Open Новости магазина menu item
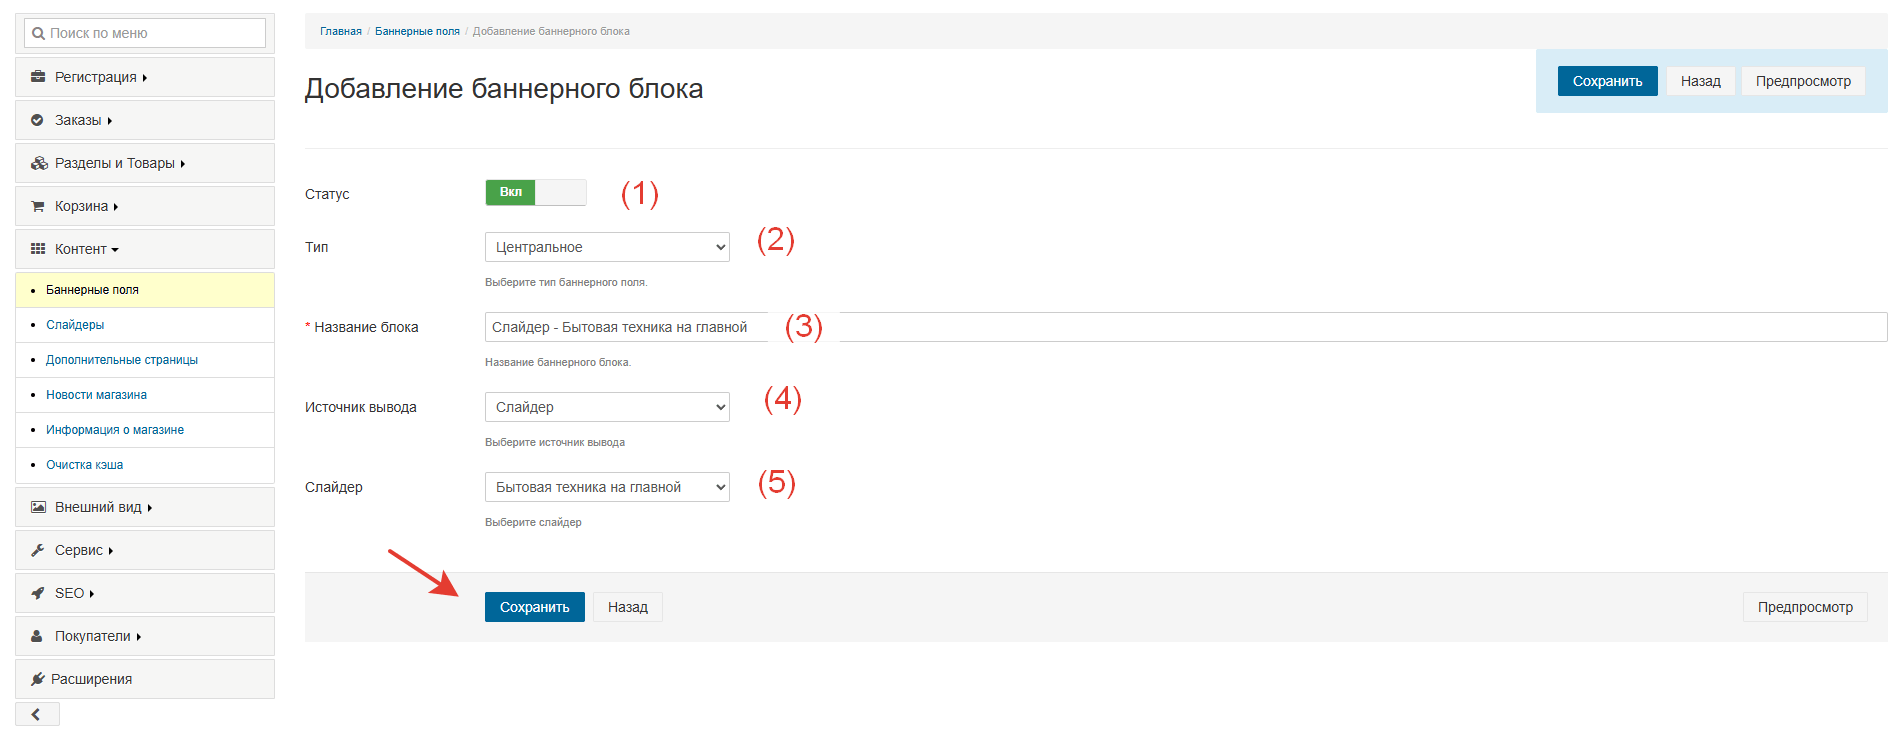Image resolution: width=1899 pixels, height=733 pixels. click(96, 395)
